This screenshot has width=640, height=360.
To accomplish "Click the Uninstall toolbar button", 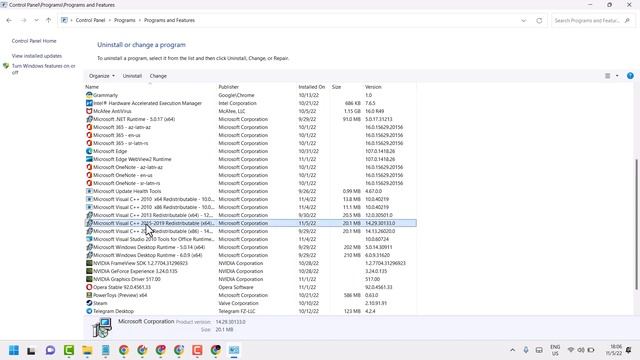I will (132, 76).
